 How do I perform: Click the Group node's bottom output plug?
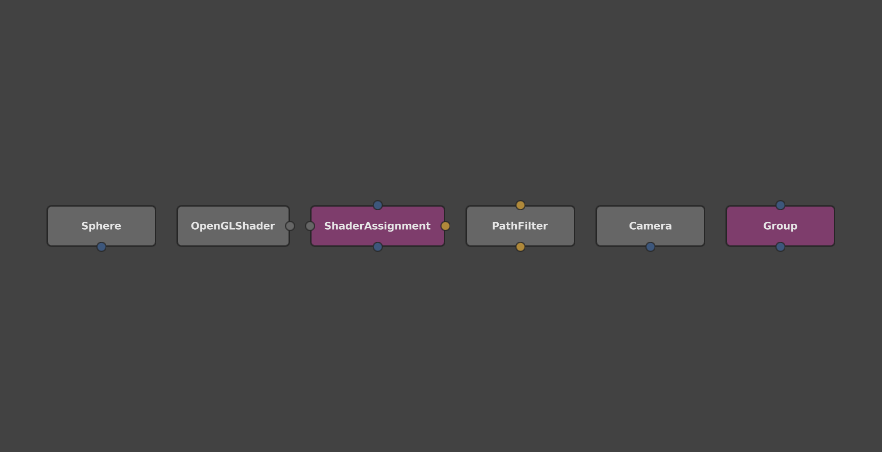point(780,247)
